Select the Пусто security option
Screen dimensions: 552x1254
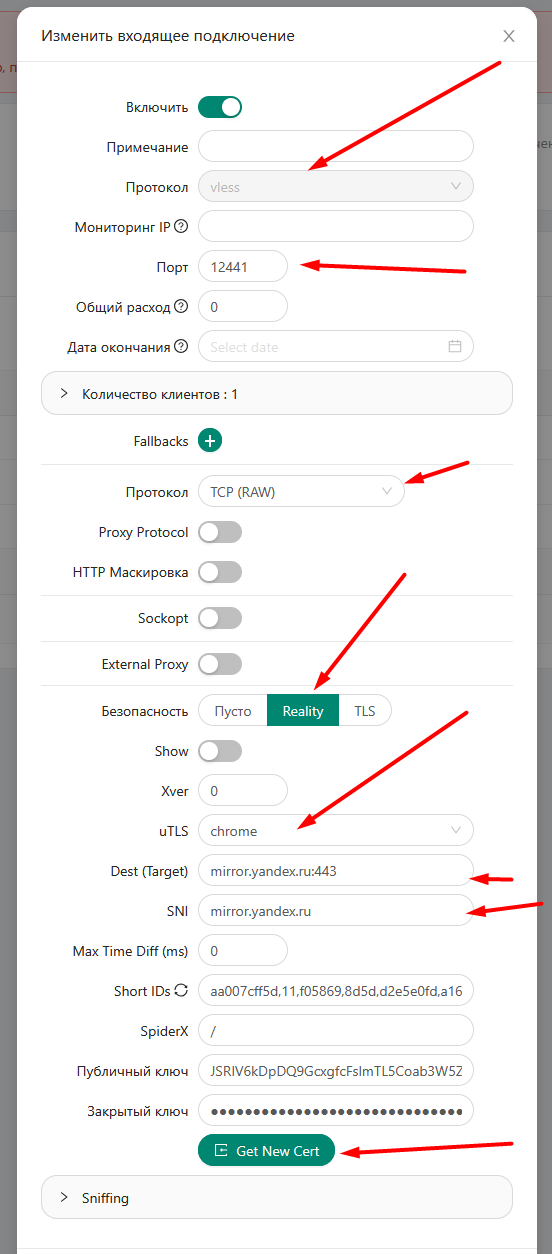(233, 711)
